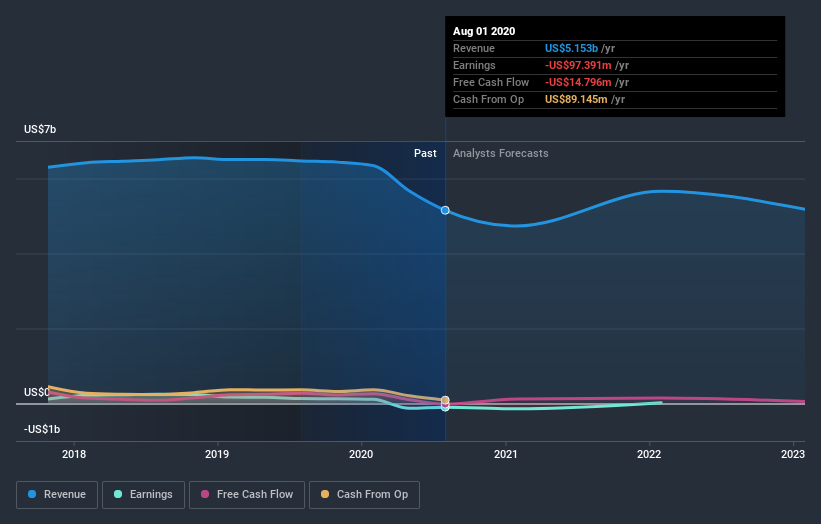821x524 pixels.
Task: Click the 2019 x-axis label
Action: coord(217,454)
